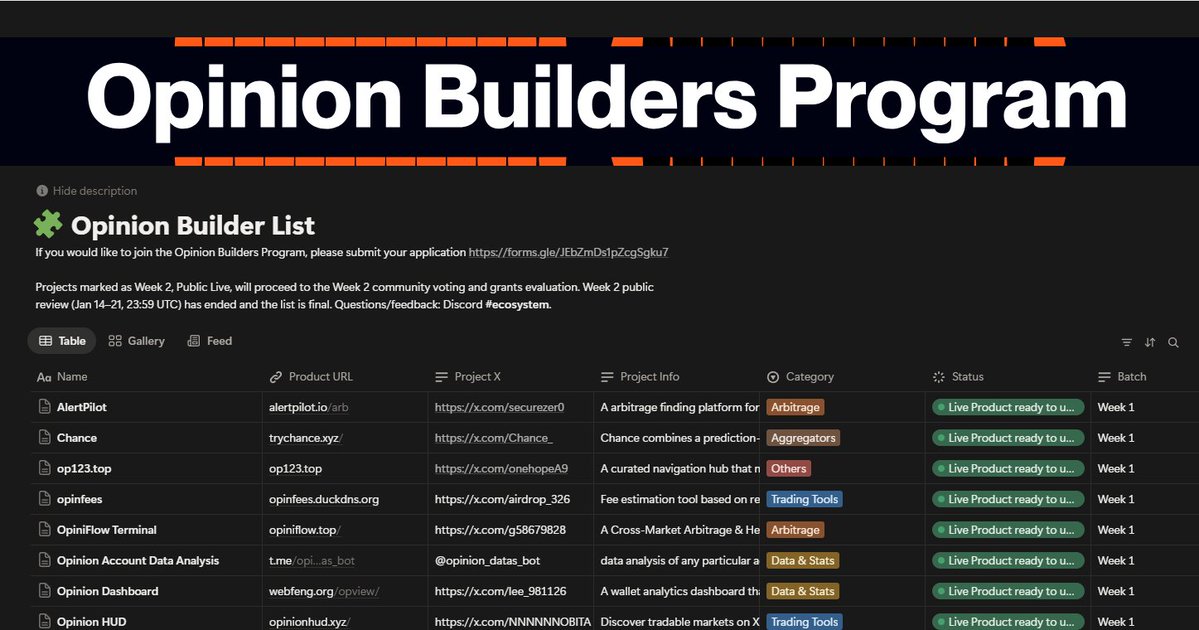Click the page icon next to Opinion HUD

point(44,621)
